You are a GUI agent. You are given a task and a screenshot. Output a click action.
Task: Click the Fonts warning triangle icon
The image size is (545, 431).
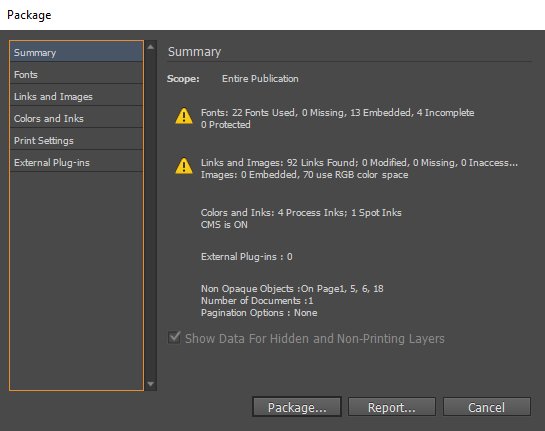[x=184, y=116]
